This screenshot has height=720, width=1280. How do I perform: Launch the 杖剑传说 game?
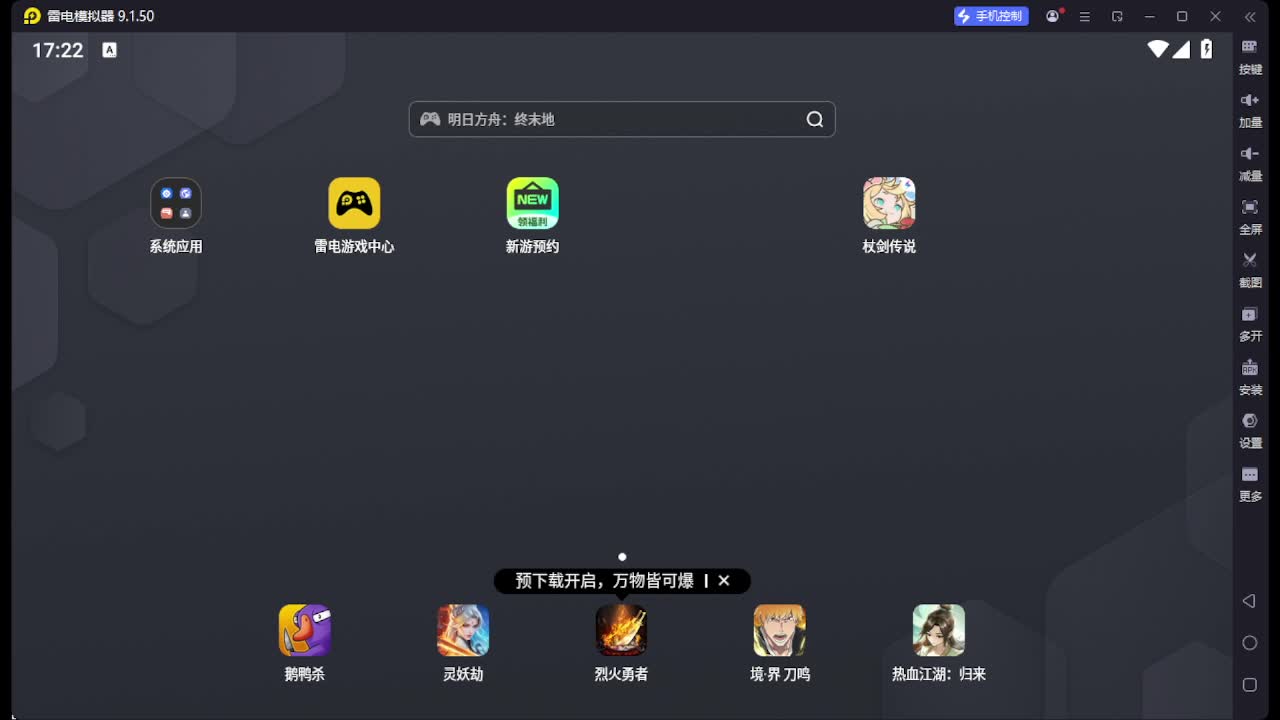(x=889, y=204)
